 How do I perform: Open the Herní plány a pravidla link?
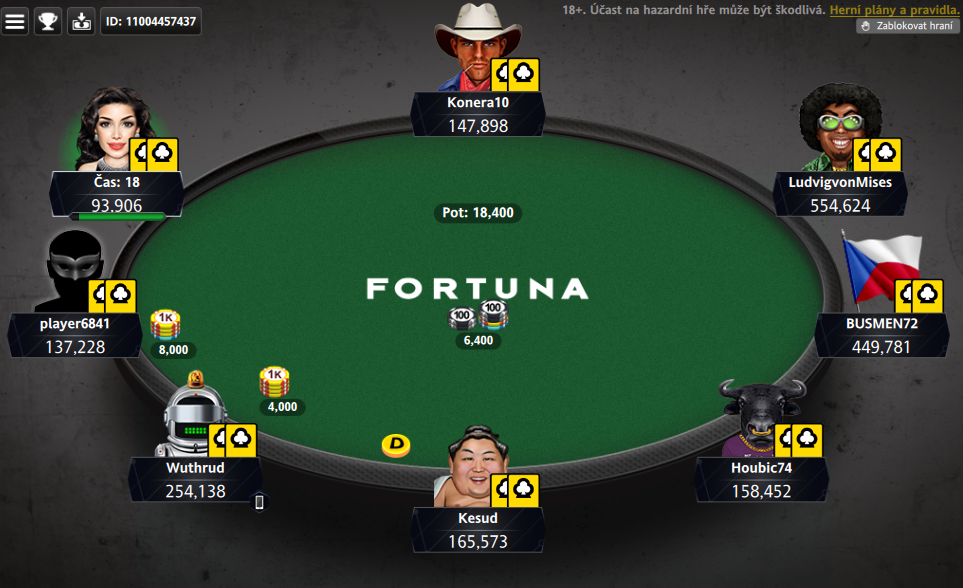pos(894,10)
